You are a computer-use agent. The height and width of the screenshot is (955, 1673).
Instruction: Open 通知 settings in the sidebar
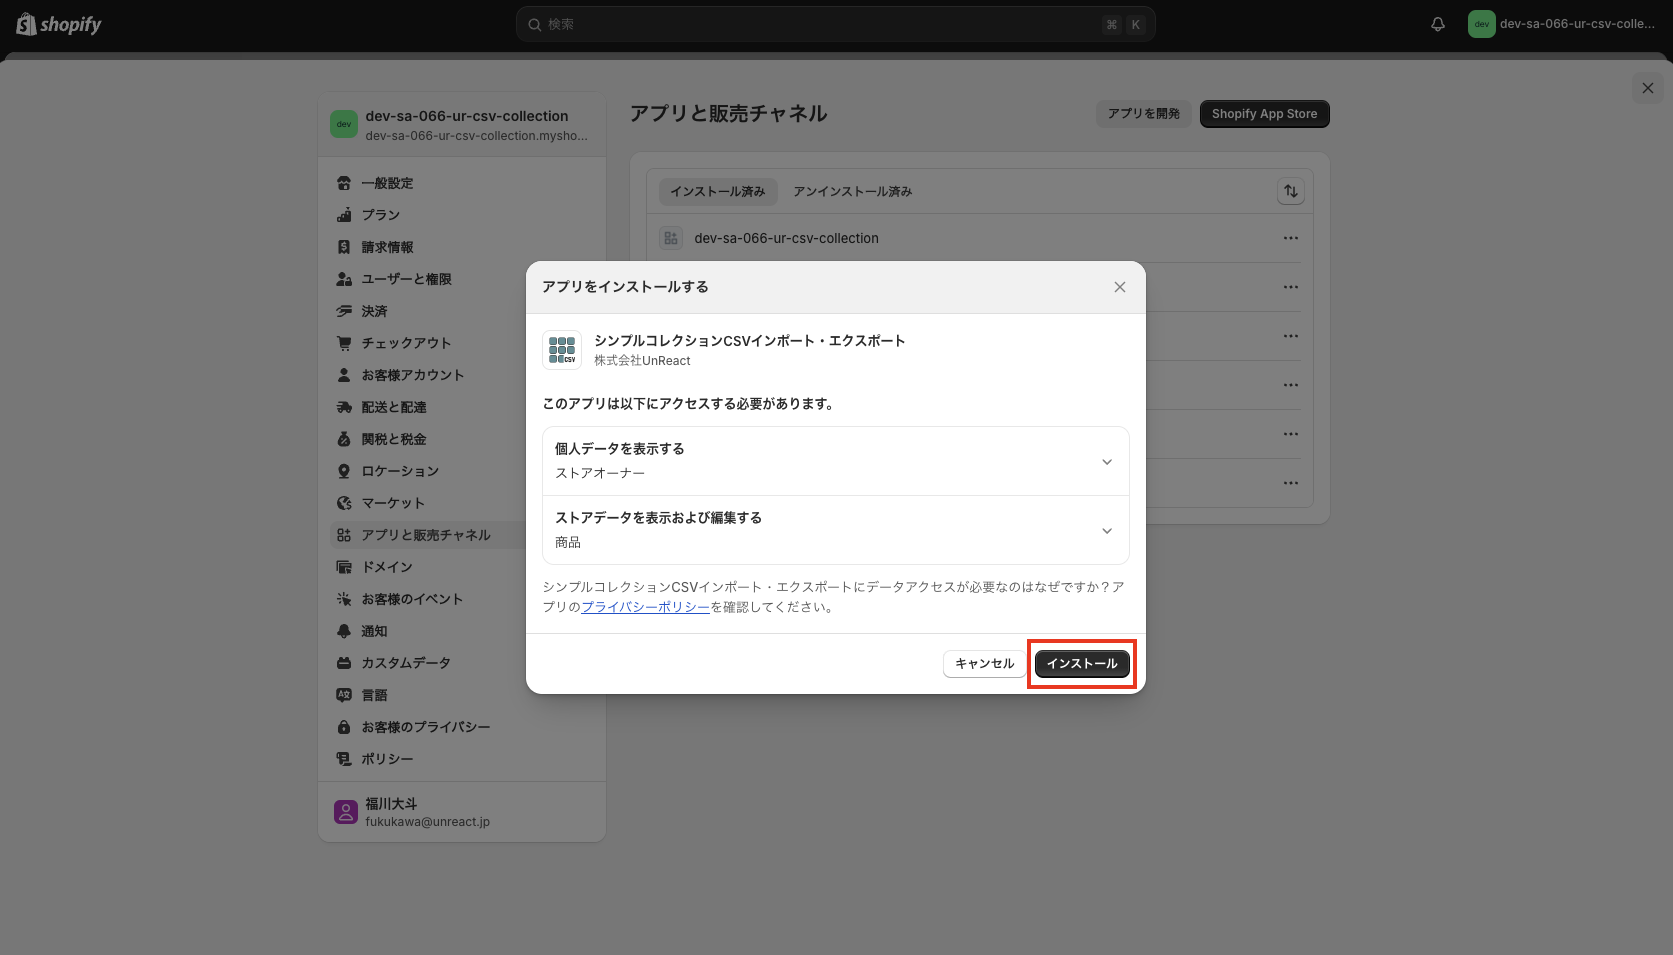pyautogui.click(x=462, y=631)
